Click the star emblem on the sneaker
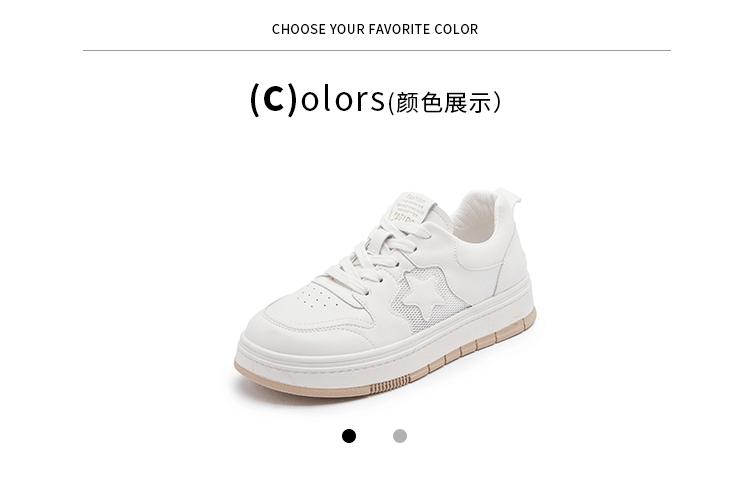Viewport: 750px width, 502px height. point(423,294)
